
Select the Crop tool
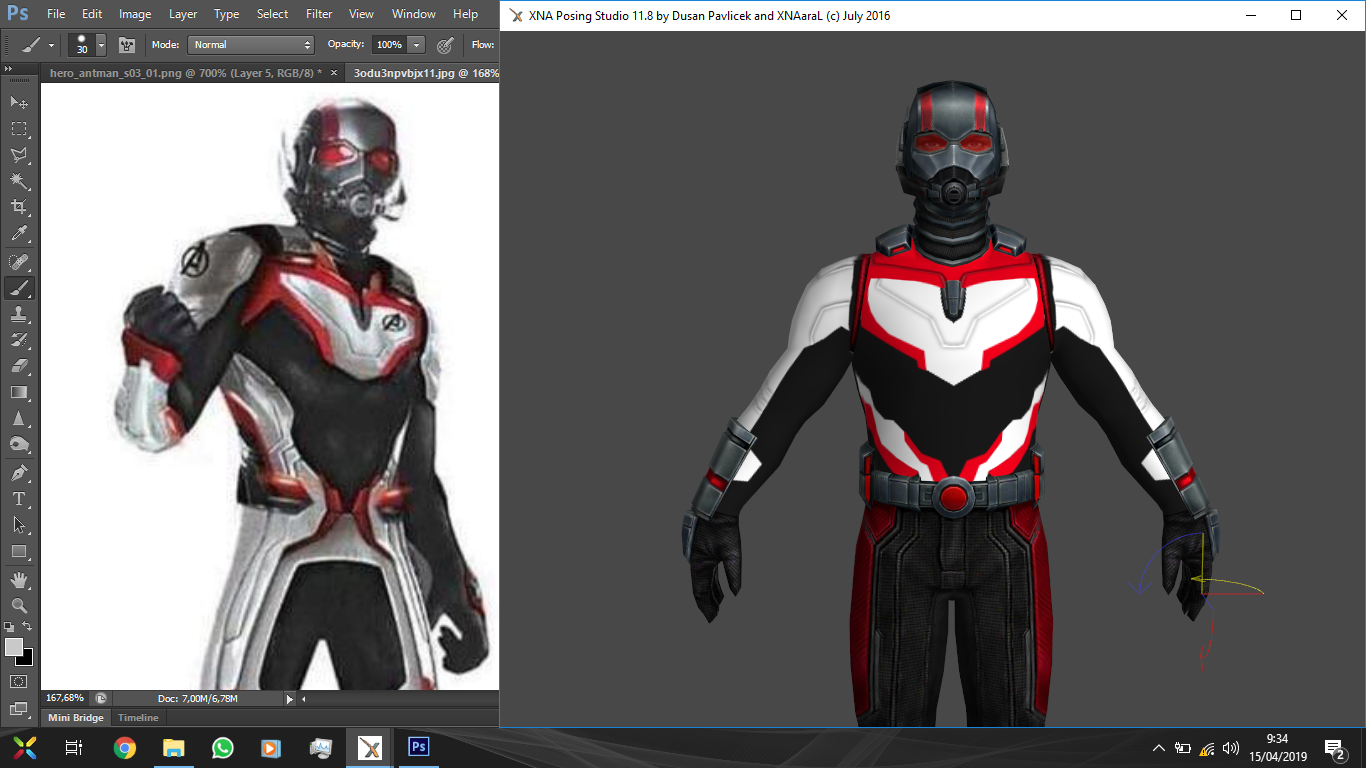pyautogui.click(x=19, y=207)
